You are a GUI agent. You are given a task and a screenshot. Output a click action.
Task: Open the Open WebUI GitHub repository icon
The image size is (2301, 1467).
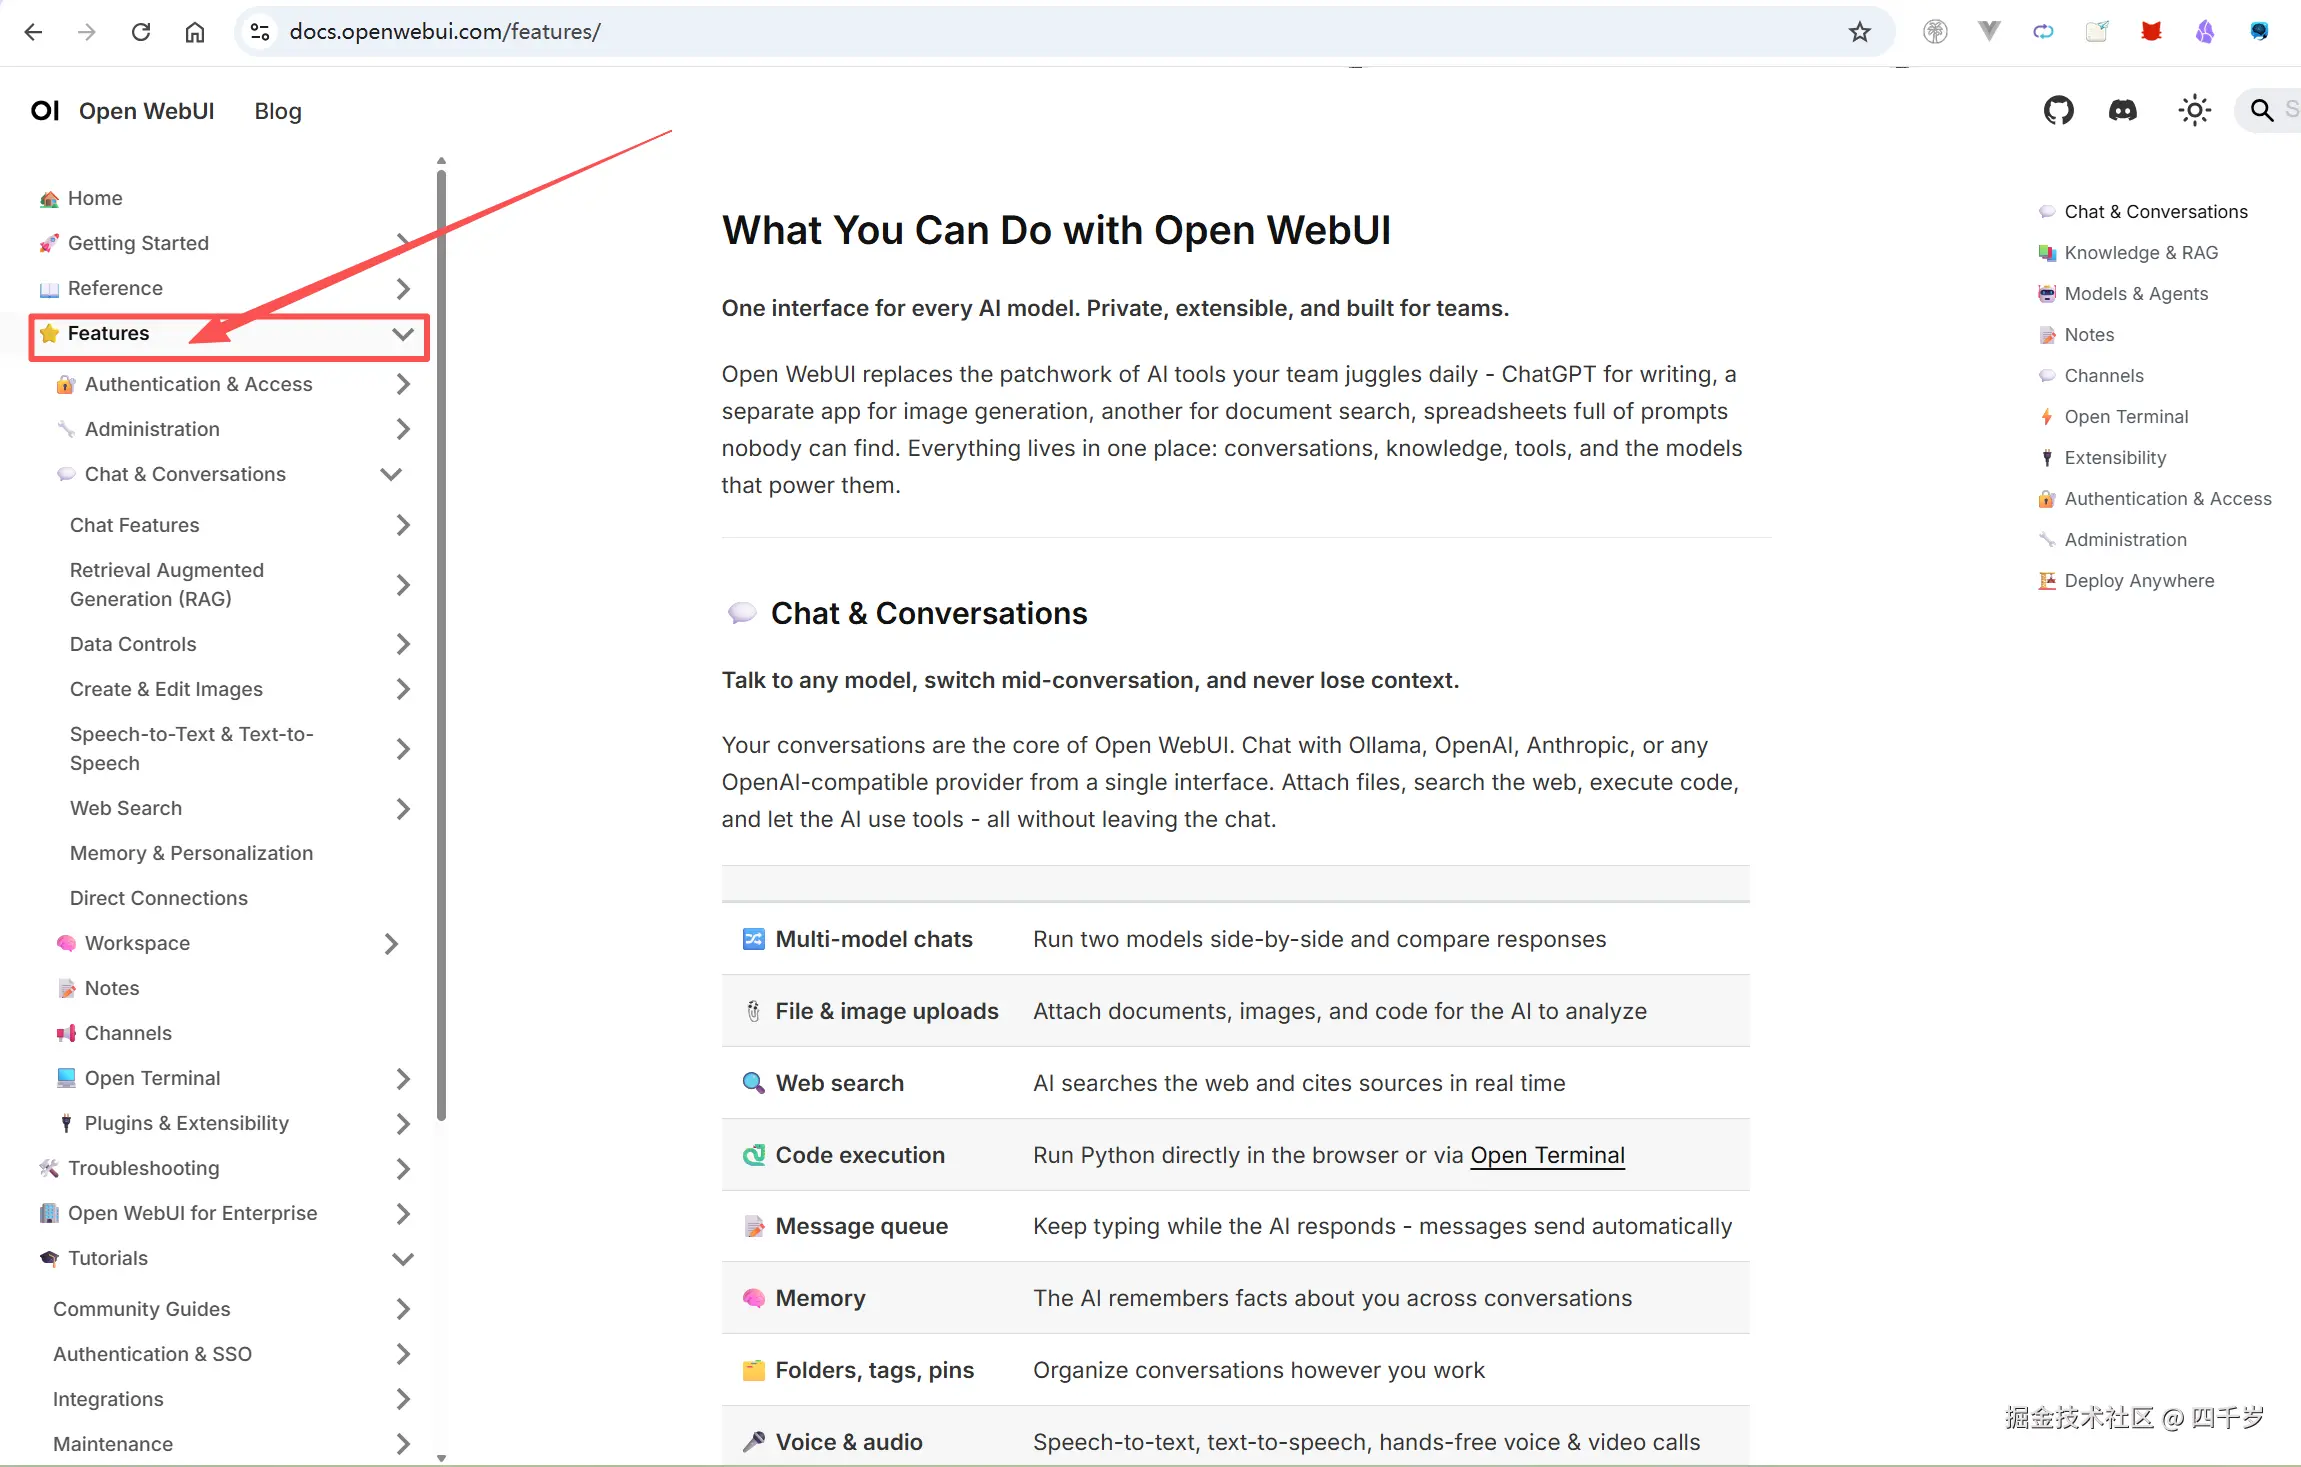(2059, 110)
